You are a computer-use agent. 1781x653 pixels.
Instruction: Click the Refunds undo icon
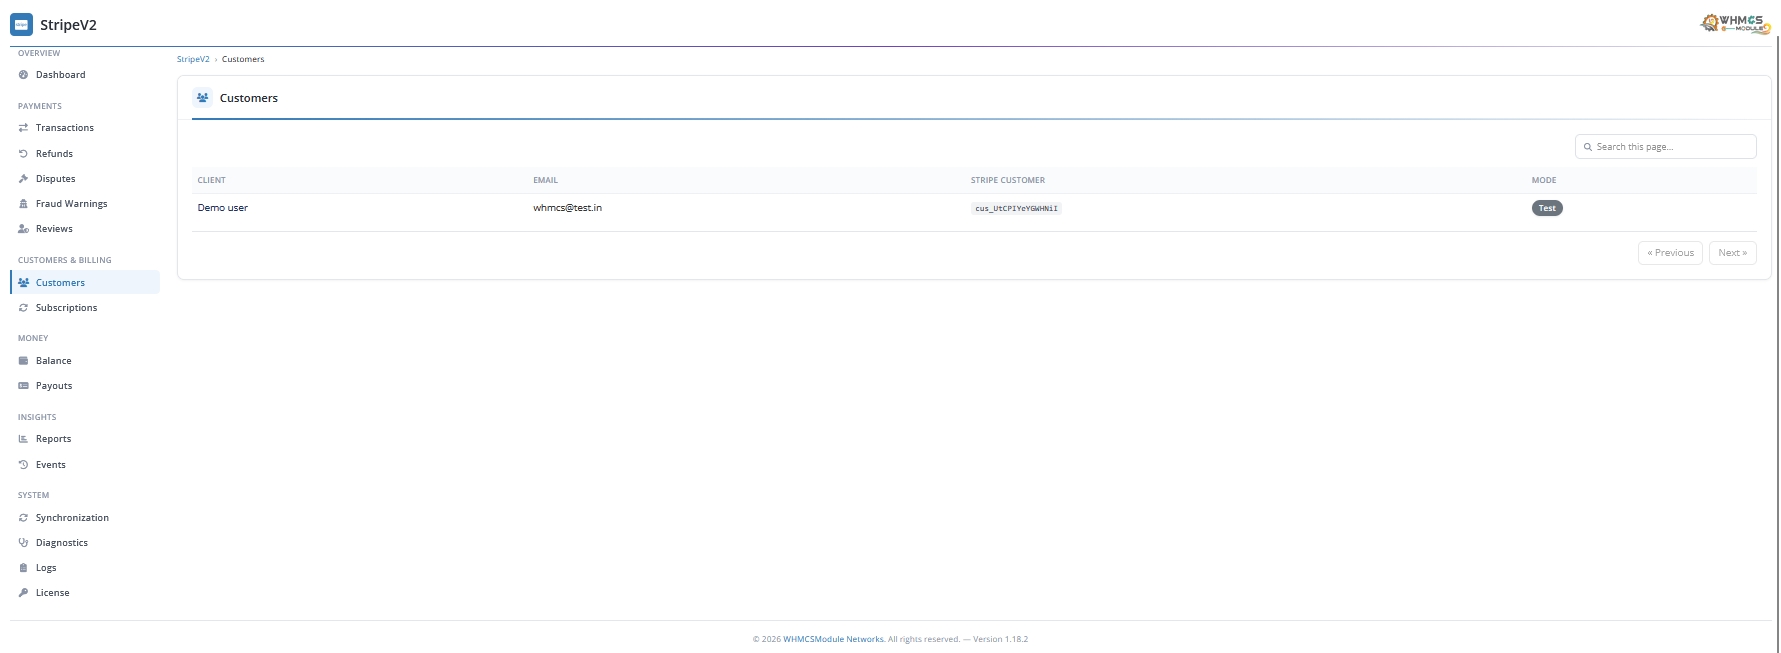[x=23, y=154]
